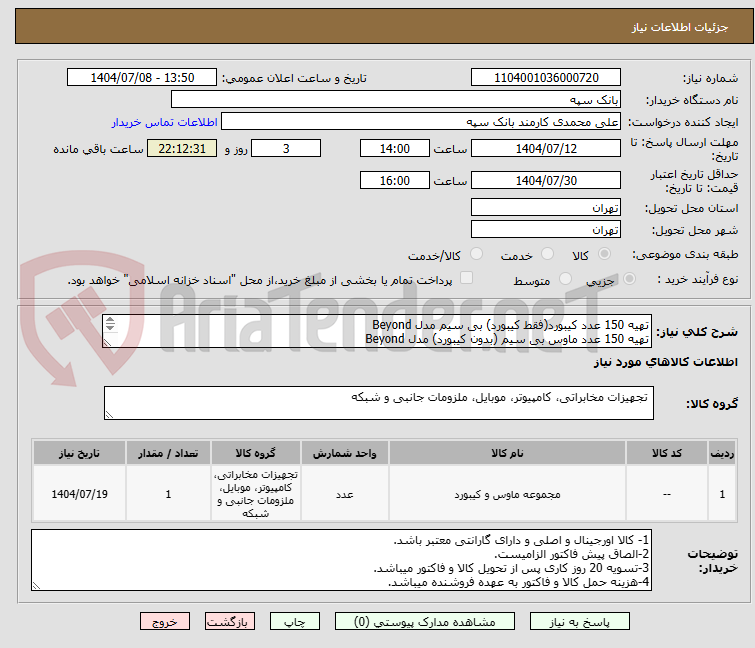This screenshot has height=648, width=755.
Task: Click resize handle of توضیحات خریدار textarea
Action: [x=37, y=585]
